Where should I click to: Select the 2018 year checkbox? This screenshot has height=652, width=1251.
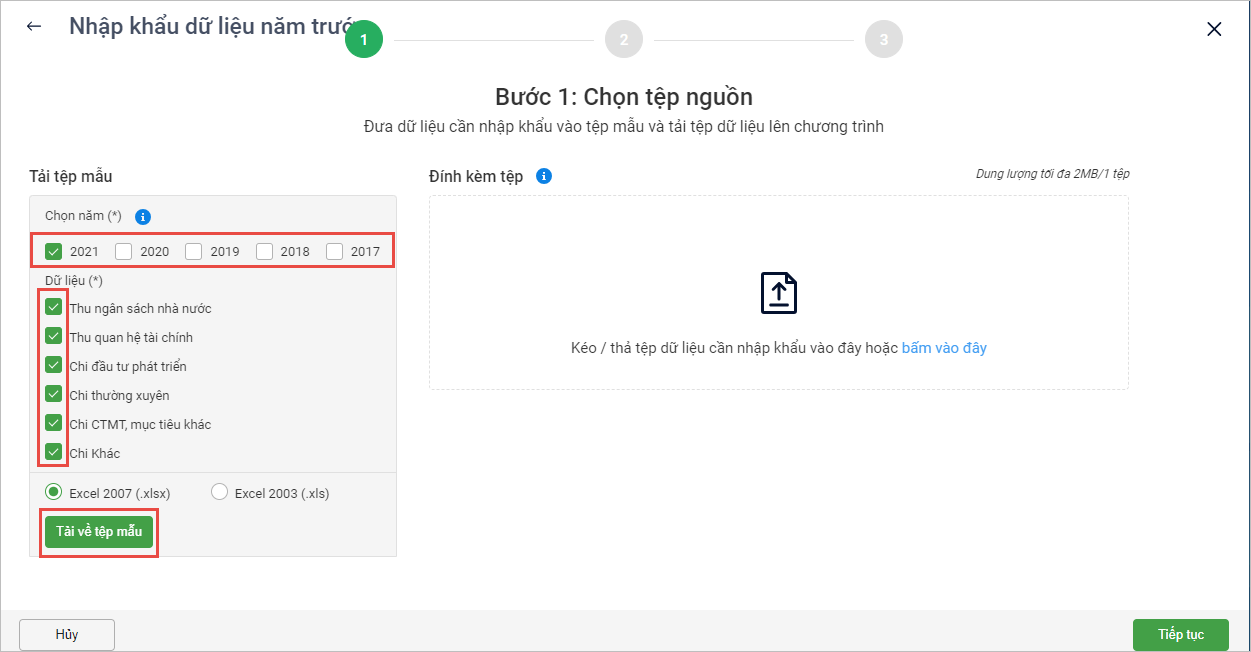(264, 251)
